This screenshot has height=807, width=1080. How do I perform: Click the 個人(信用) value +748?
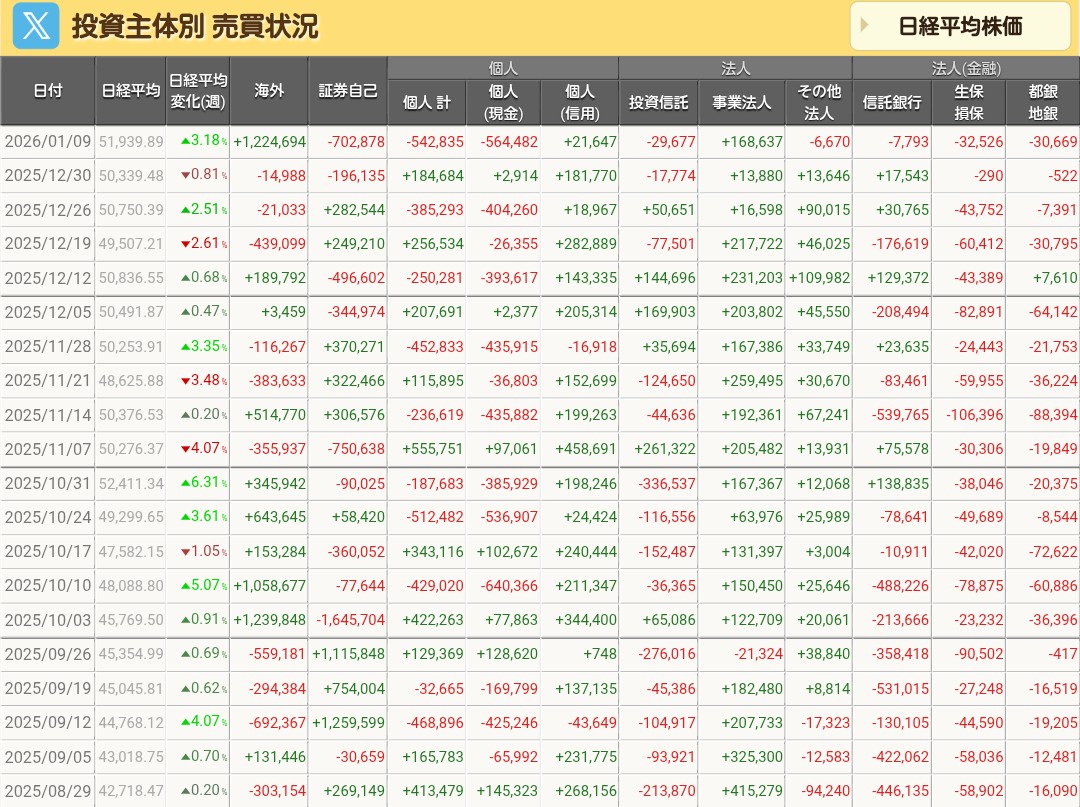coord(600,653)
